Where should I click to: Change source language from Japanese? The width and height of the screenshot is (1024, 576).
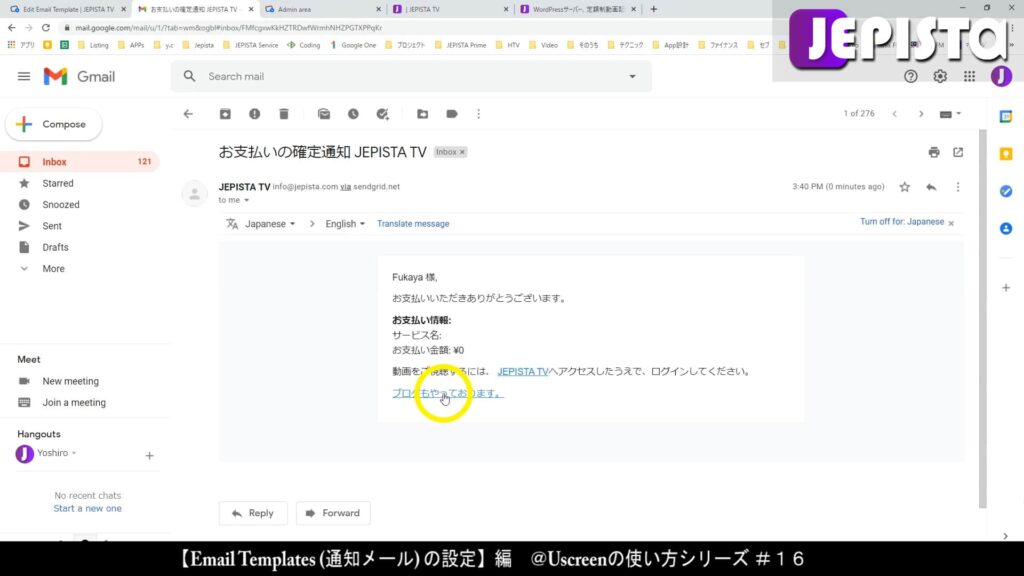[270, 223]
